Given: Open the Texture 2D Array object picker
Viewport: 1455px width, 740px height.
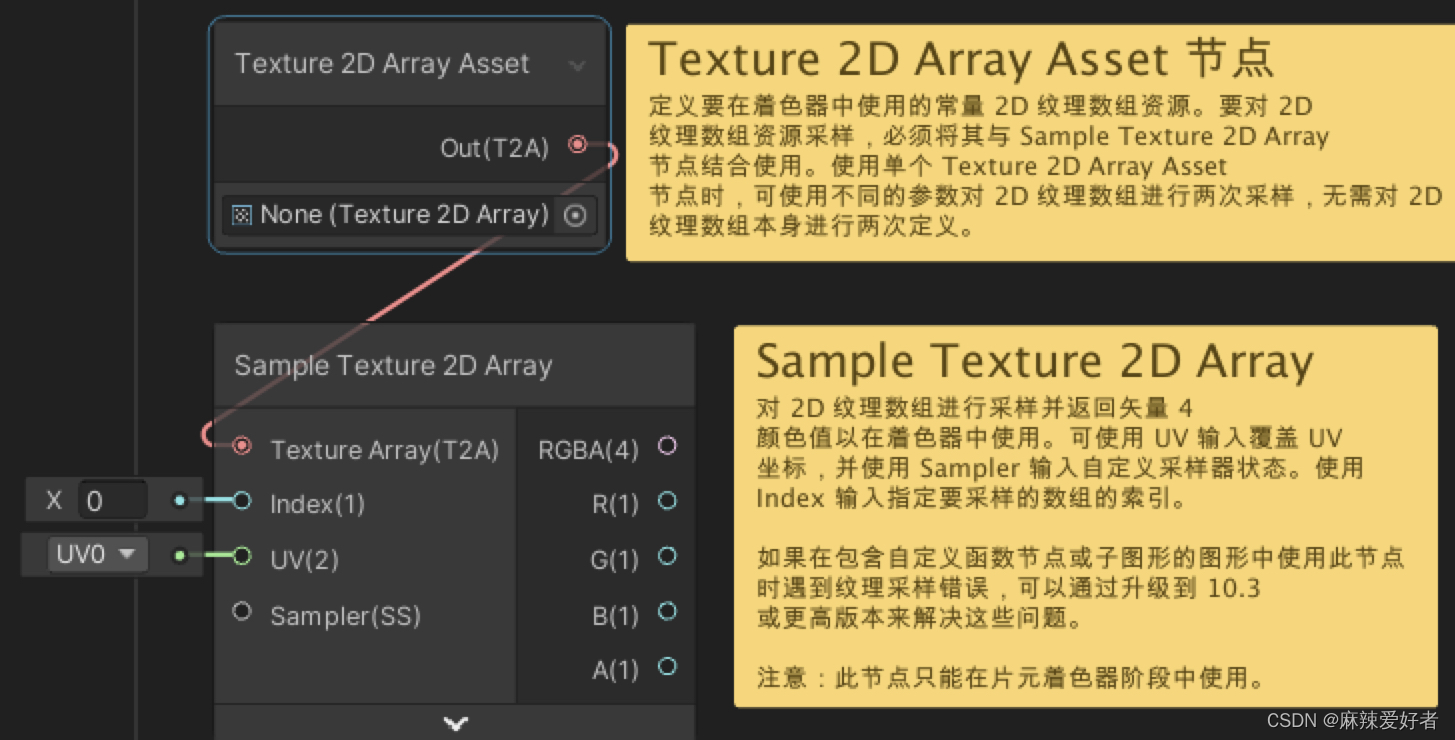Looking at the screenshot, I should click(575, 215).
